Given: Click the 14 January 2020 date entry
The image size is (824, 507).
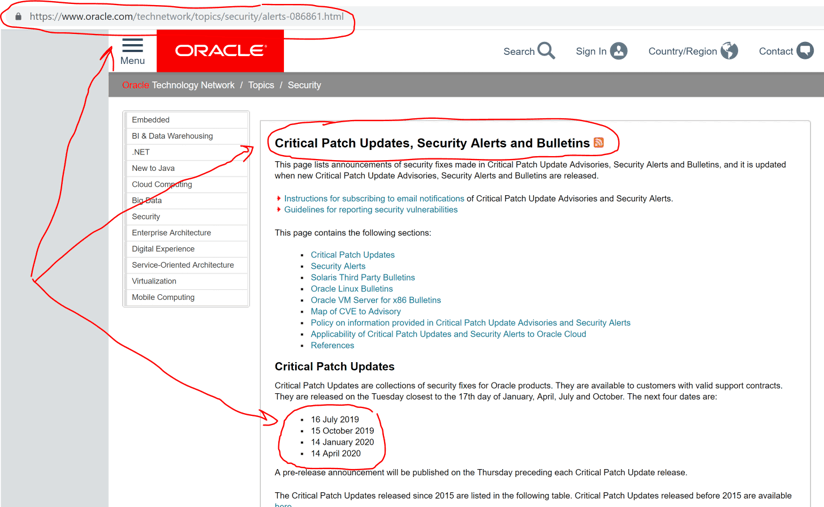Looking at the screenshot, I should 342,442.
